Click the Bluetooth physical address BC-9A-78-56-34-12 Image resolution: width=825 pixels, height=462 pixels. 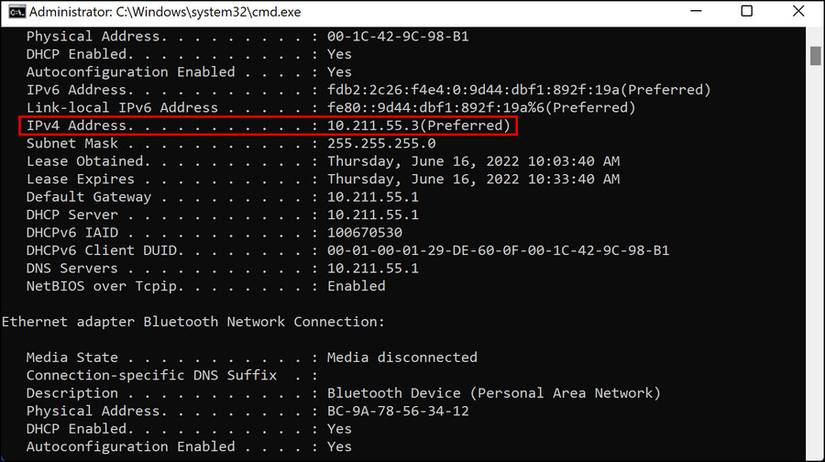pos(398,411)
